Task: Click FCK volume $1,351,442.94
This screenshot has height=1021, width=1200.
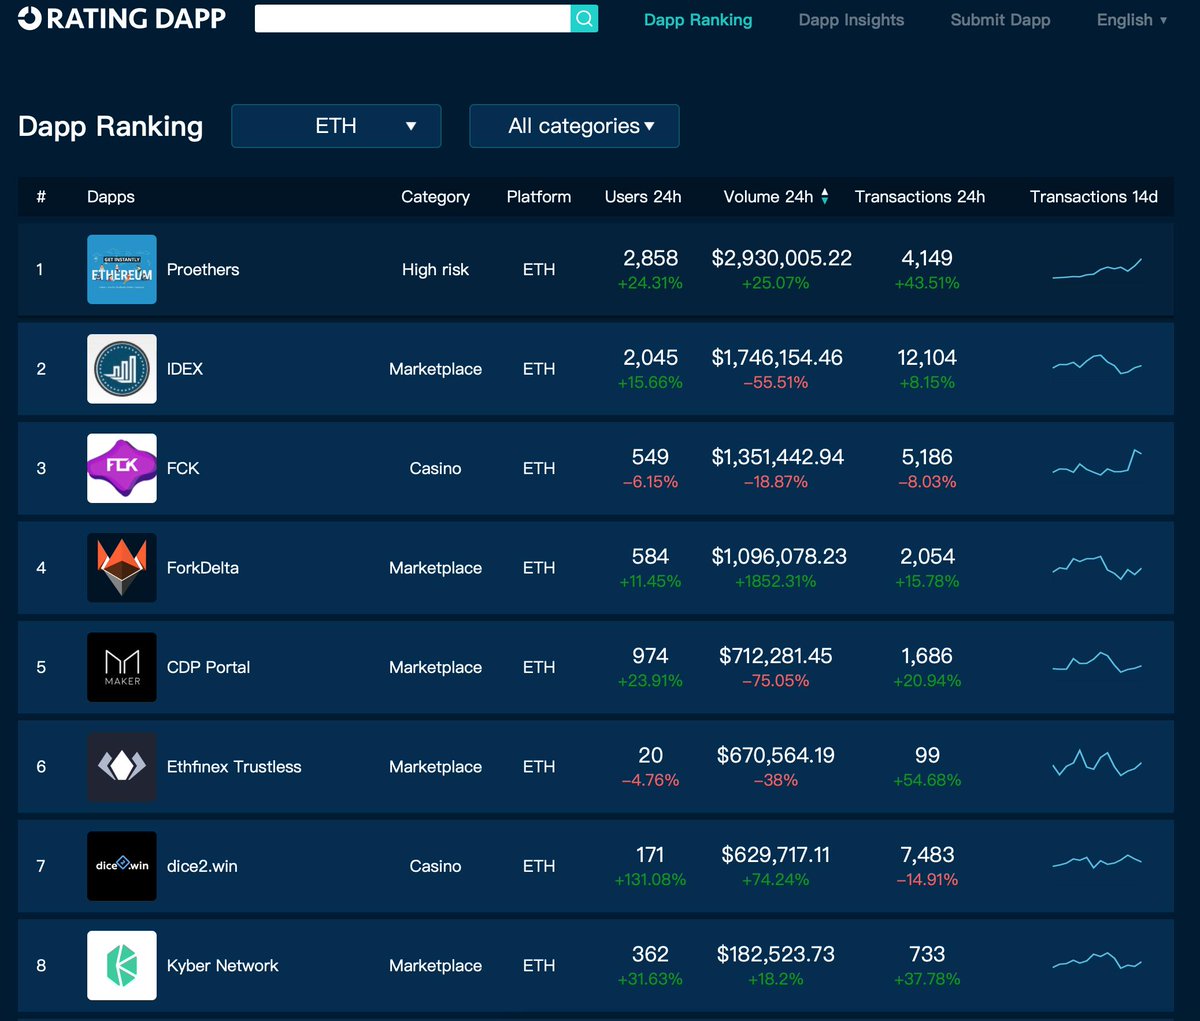Action: coord(778,457)
